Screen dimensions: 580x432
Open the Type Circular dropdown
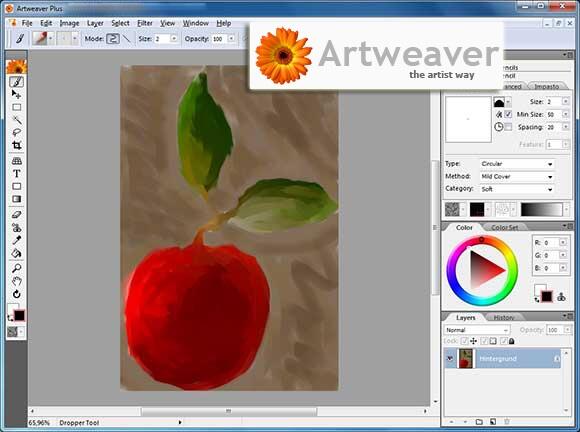[517, 164]
